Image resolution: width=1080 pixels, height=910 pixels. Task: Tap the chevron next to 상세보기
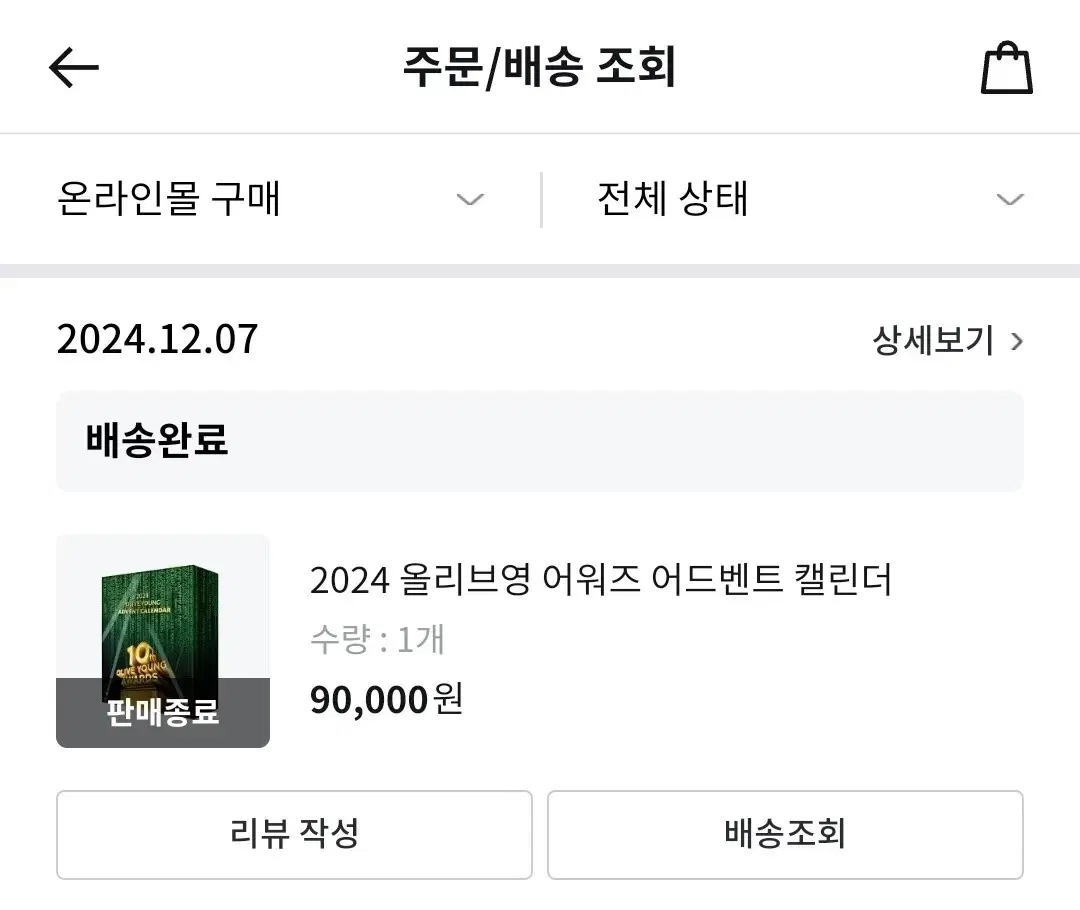coord(1017,341)
